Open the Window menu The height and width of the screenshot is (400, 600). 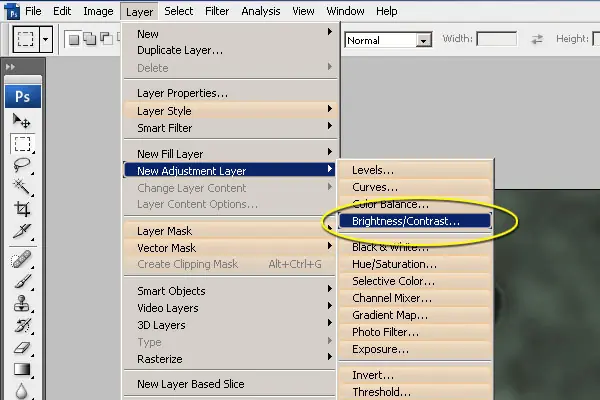point(345,11)
